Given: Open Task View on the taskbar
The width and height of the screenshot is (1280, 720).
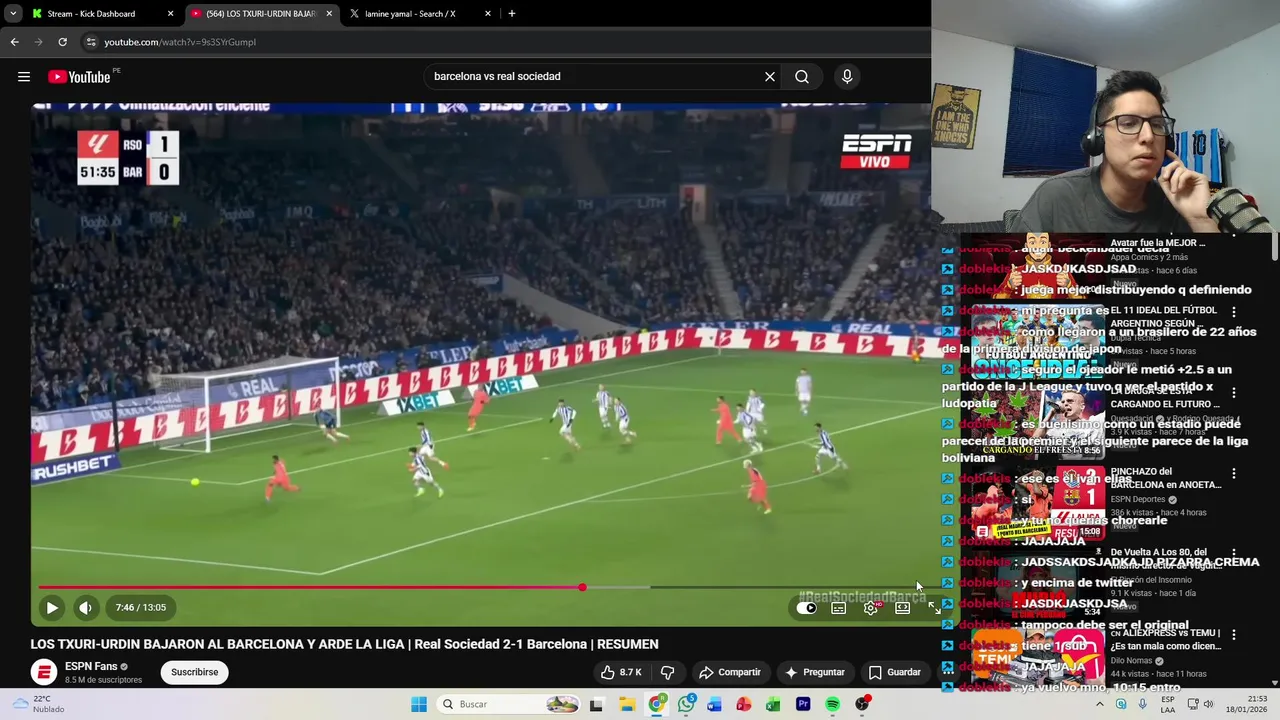Looking at the screenshot, I should tap(597, 704).
